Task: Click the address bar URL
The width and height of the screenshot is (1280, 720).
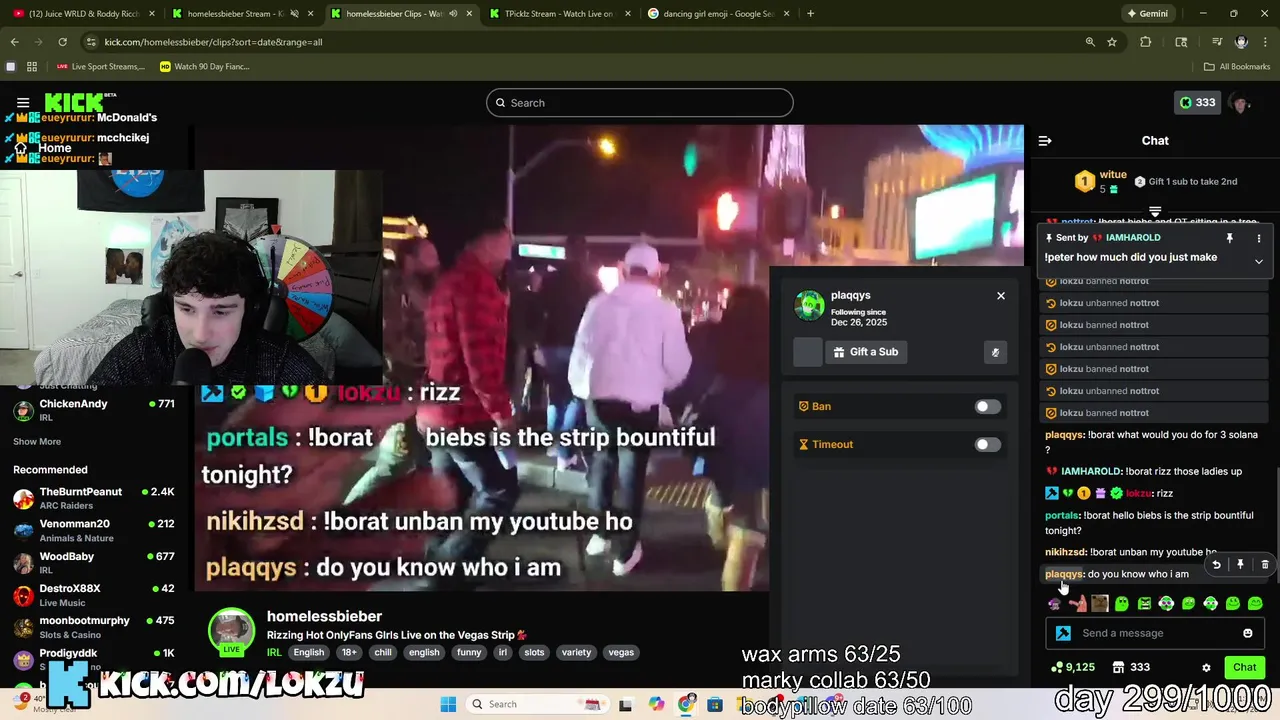Action: click(213, 42)
